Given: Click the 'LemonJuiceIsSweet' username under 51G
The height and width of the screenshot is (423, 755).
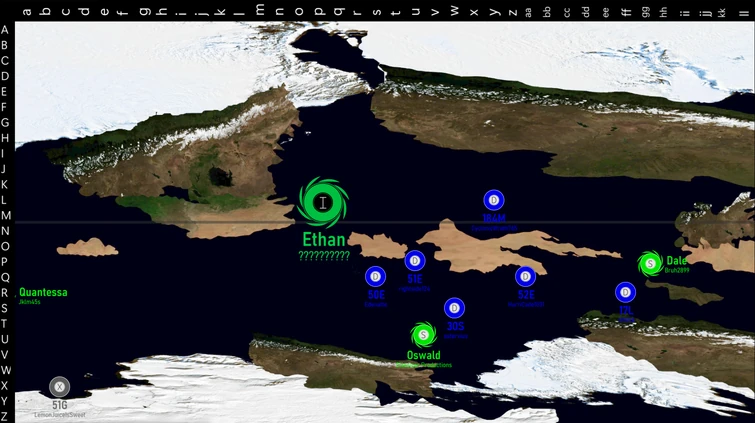Looking at the screenshot, I should pos(60,415).
